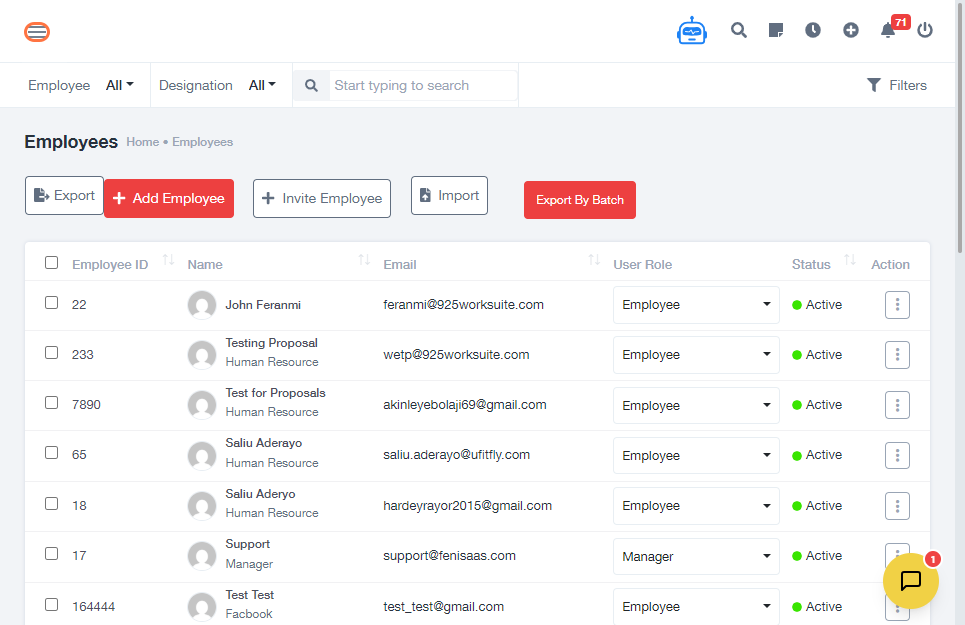Click the Export By Batch button

[x=579, y=200]
